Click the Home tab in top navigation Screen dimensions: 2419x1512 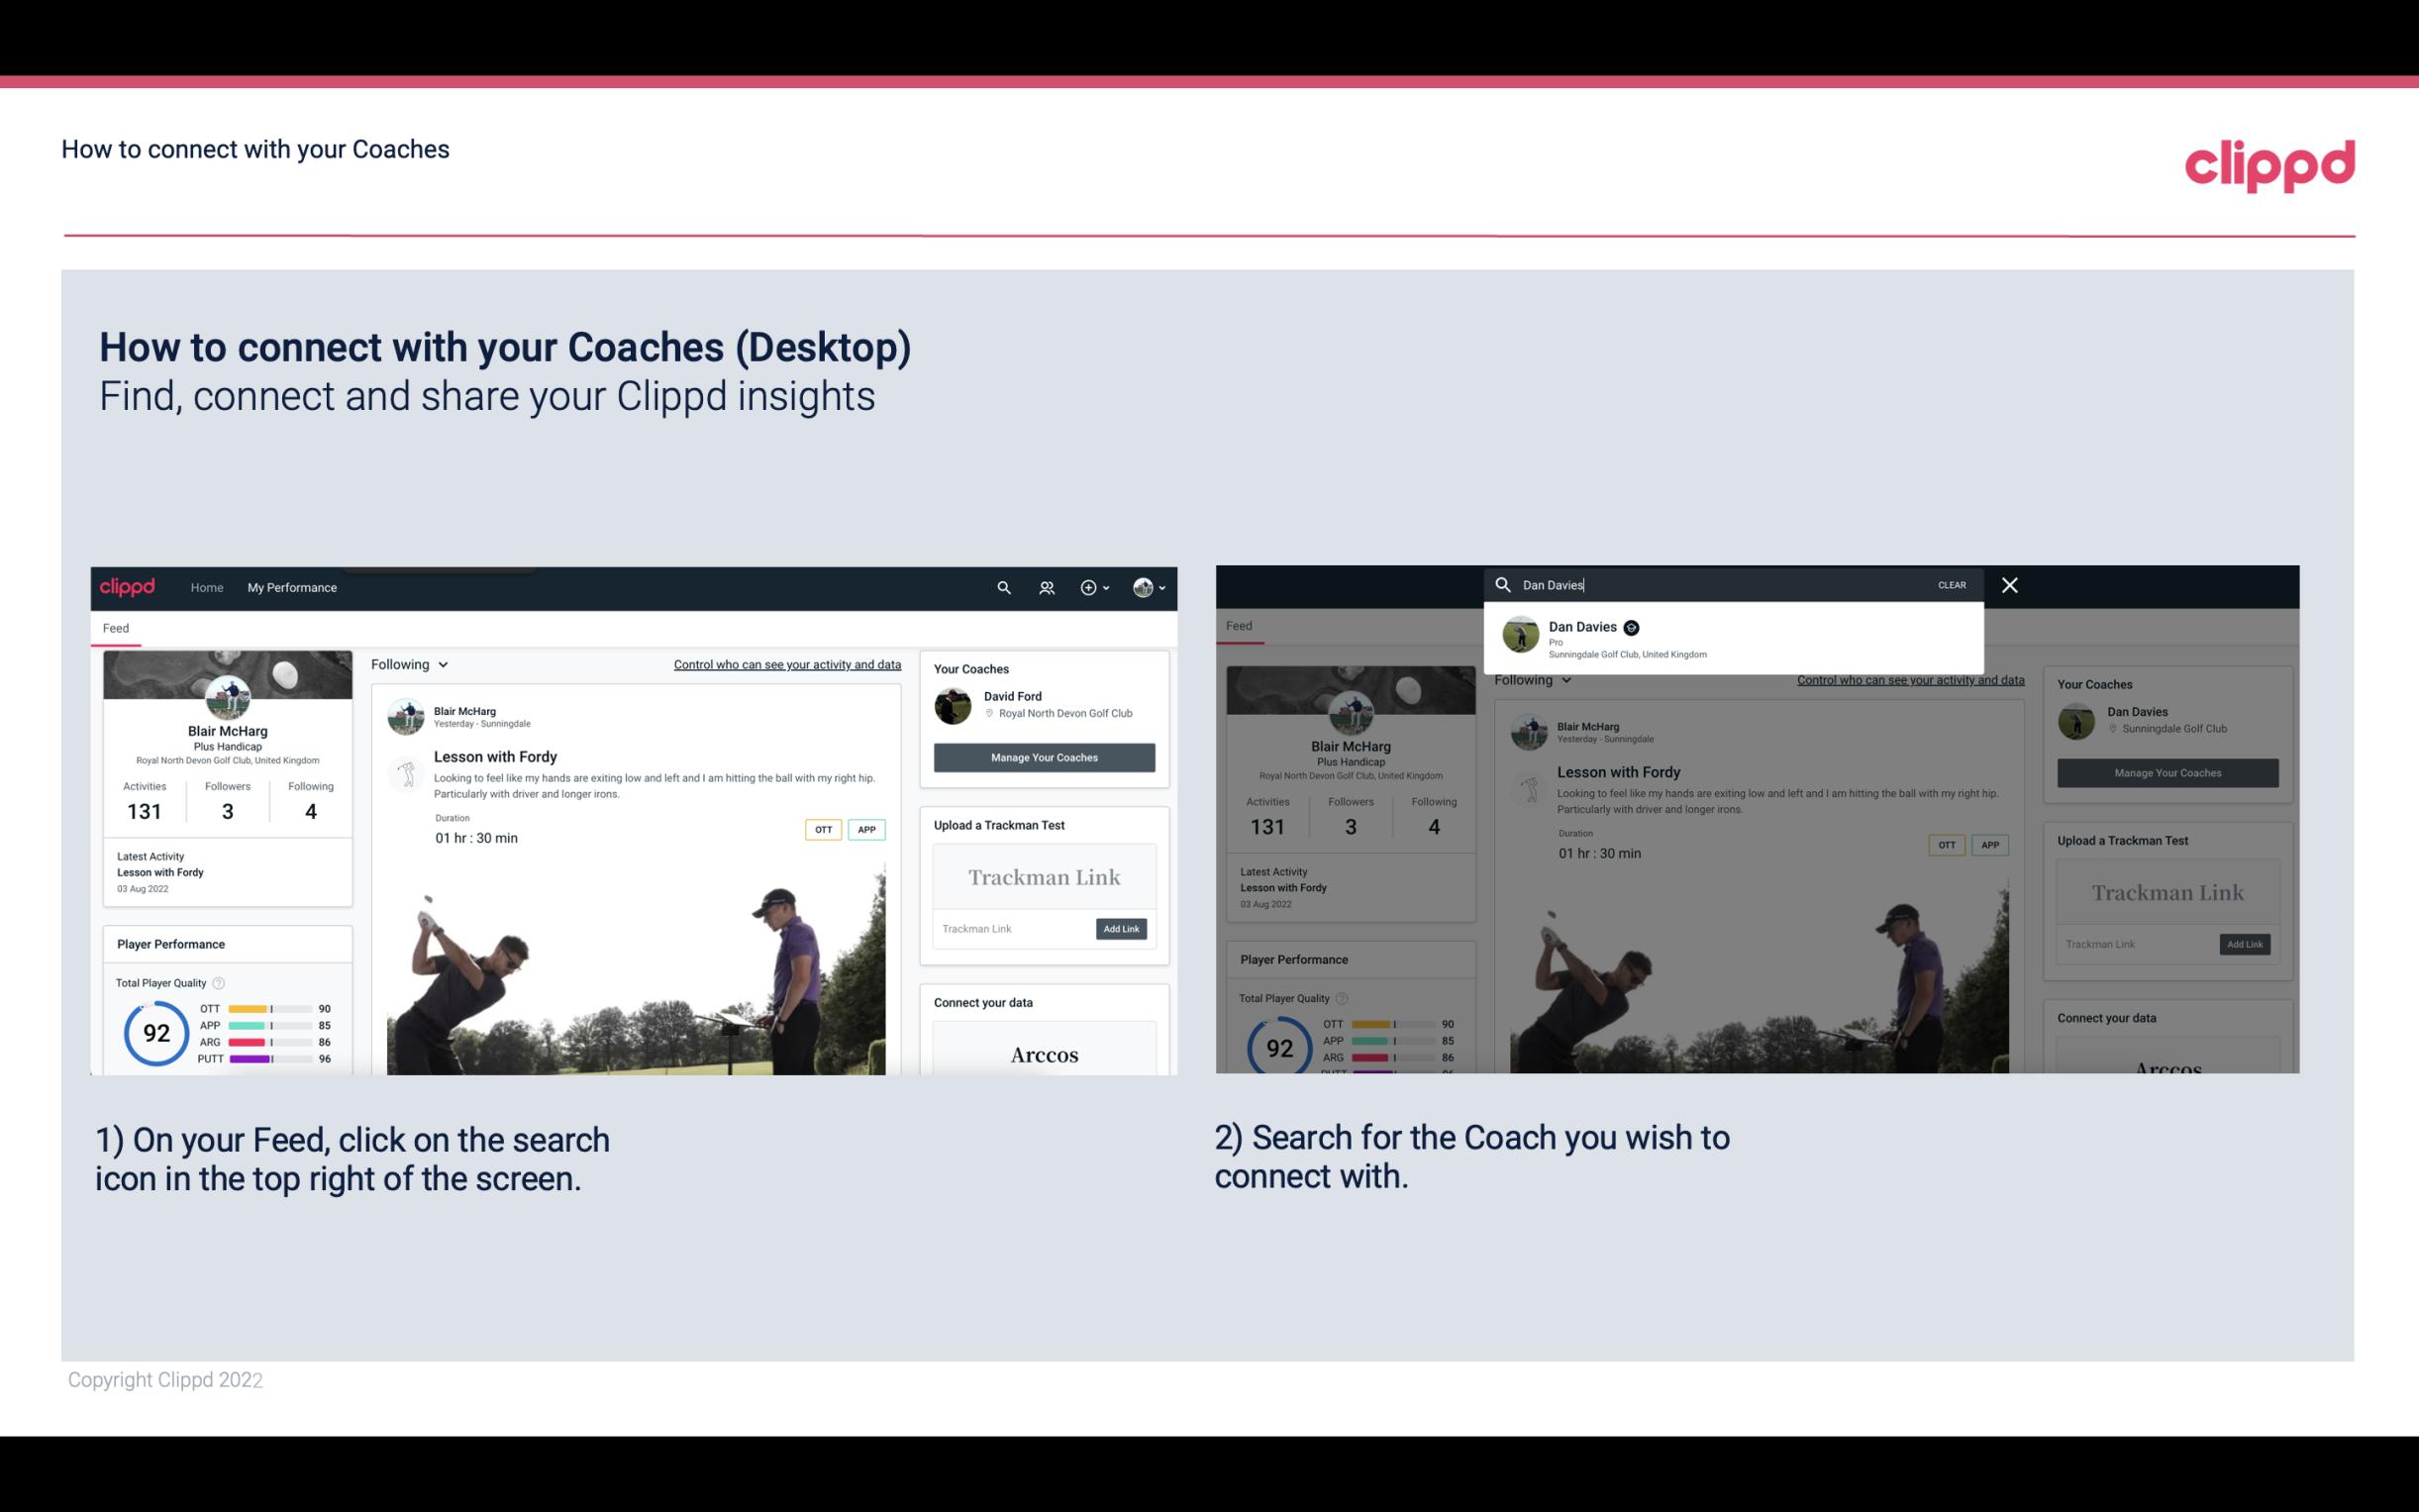[207, 587]
